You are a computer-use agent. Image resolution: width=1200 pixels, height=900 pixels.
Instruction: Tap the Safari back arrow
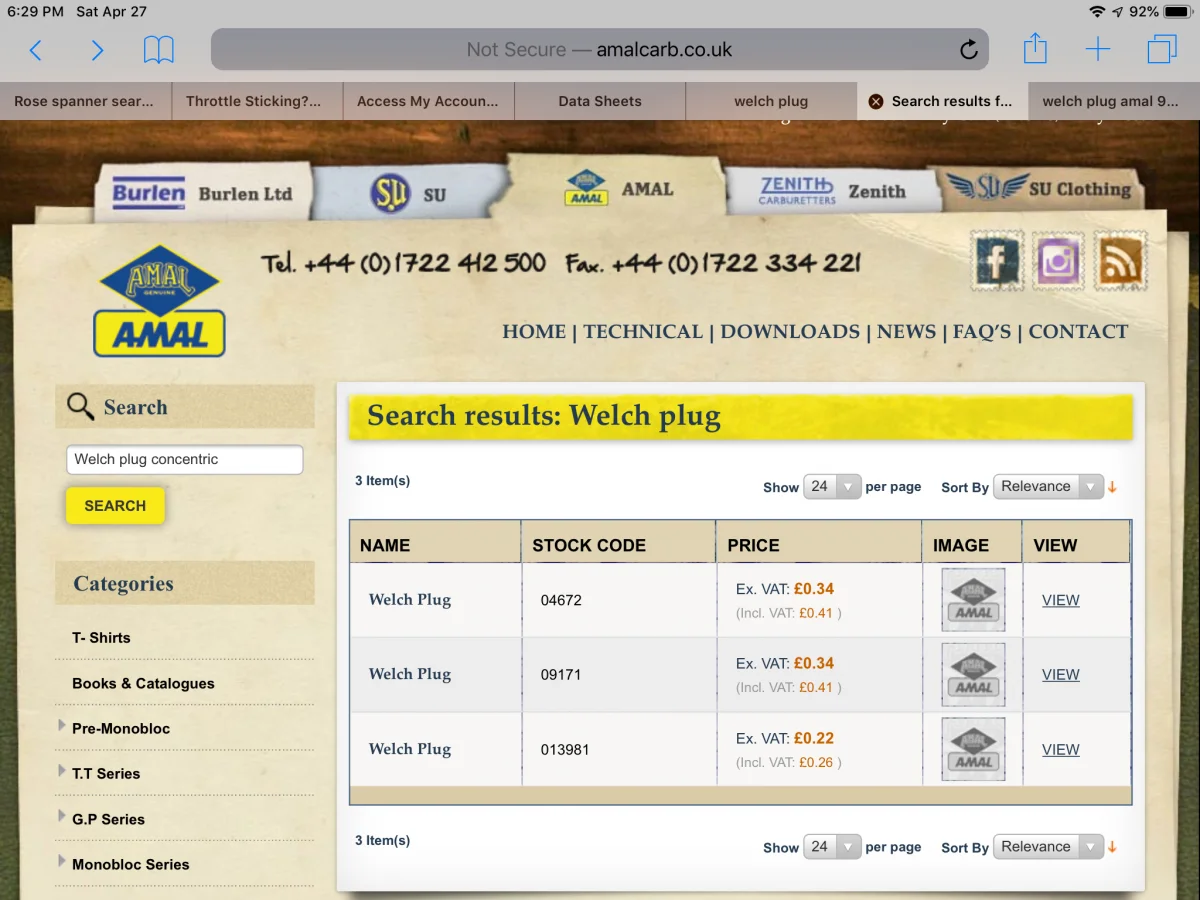36,50
